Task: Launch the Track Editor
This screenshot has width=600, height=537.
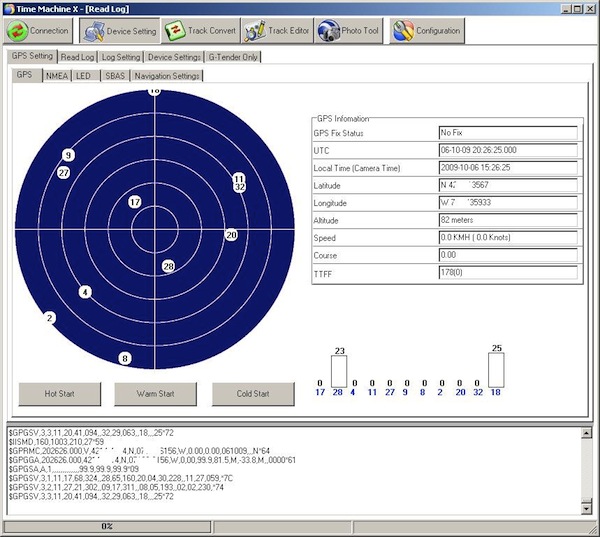Action: 277,31
